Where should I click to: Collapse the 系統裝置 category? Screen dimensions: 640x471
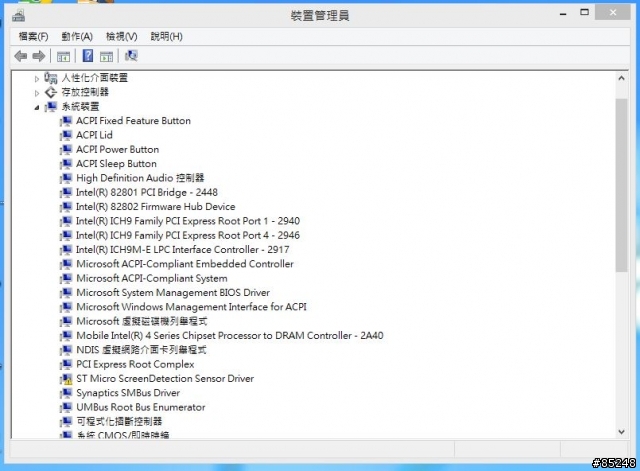point(37,107)
